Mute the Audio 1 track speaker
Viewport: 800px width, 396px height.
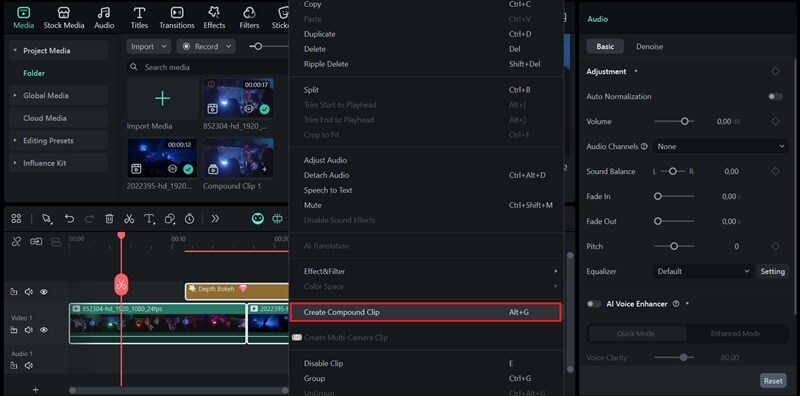(x=29, y=365)
